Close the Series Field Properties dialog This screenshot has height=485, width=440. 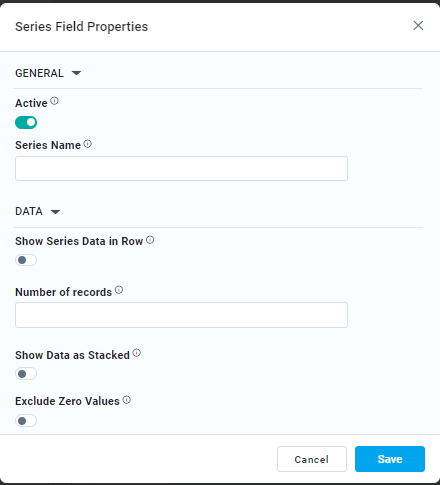click(418, 25)
